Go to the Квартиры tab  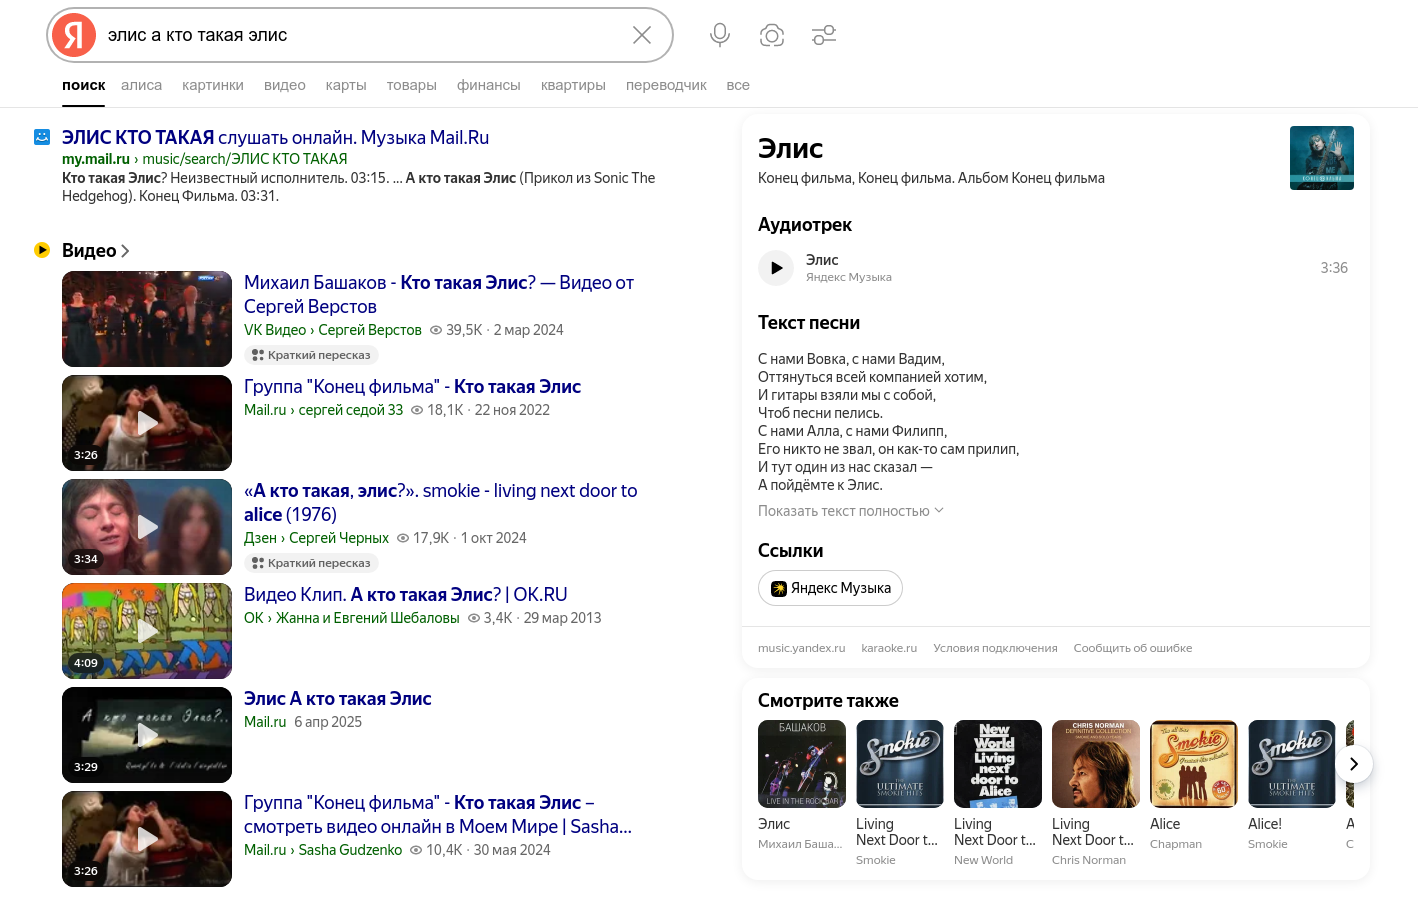point(573,85)
